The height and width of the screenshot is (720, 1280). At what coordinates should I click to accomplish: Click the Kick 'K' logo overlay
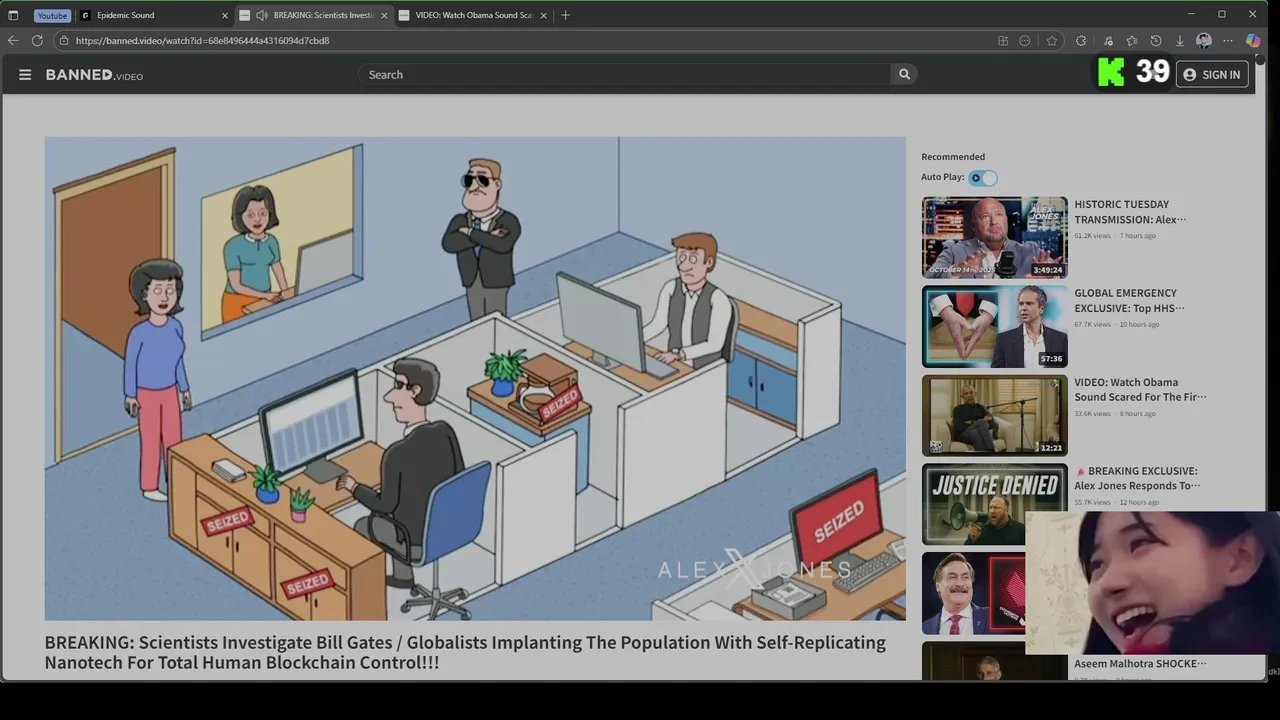[1111, 72]
